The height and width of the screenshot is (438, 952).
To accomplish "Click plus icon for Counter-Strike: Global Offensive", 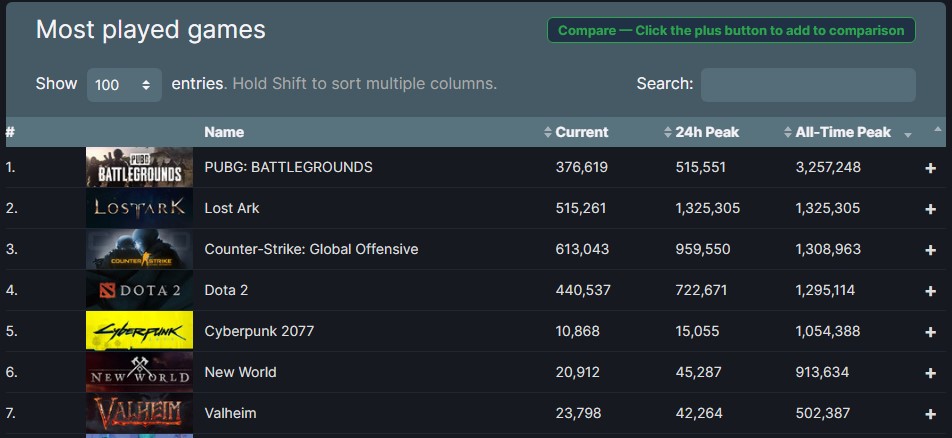I will click(x=930, y=250).
